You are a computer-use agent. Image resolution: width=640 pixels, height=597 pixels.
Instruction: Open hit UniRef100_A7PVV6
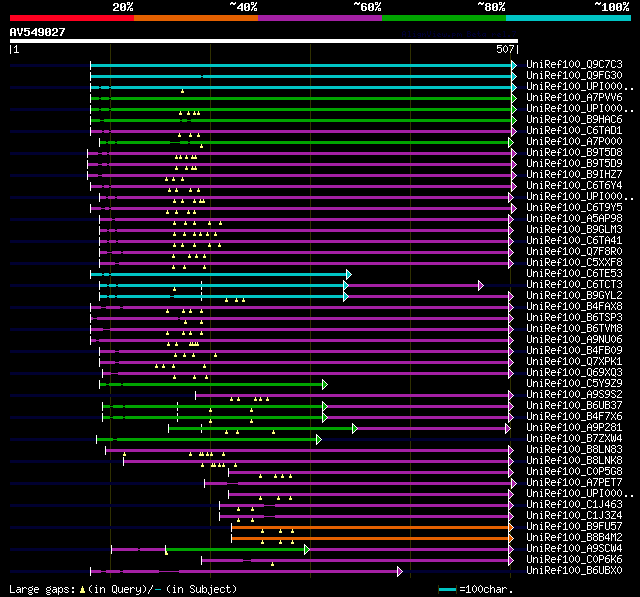click(574, 98)
